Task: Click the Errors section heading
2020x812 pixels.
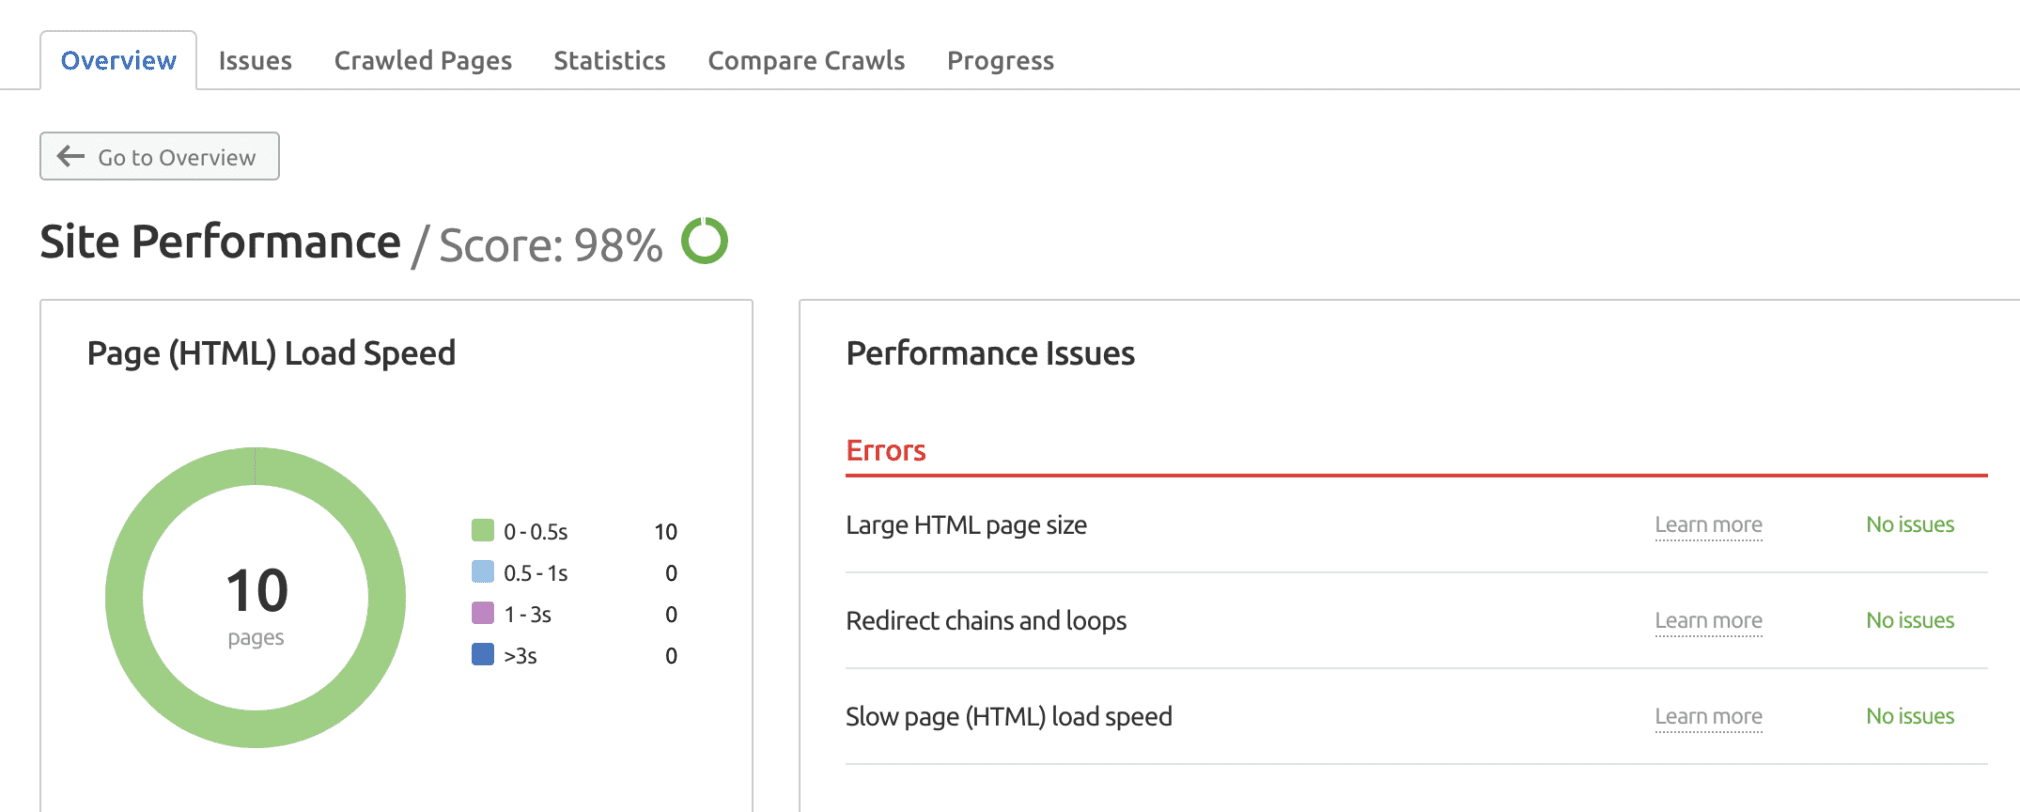Action: [885, 450]
